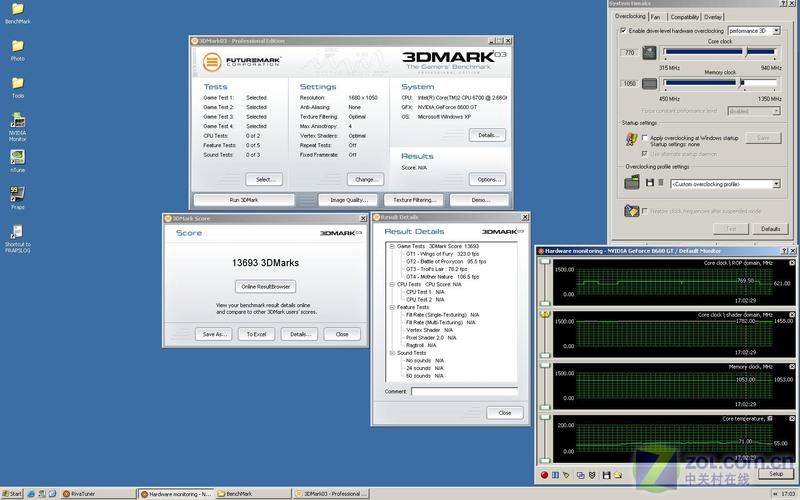Screen dimensions: 800x500
Task: Open Force constant performance level dropdown
Action: [754, 111]
